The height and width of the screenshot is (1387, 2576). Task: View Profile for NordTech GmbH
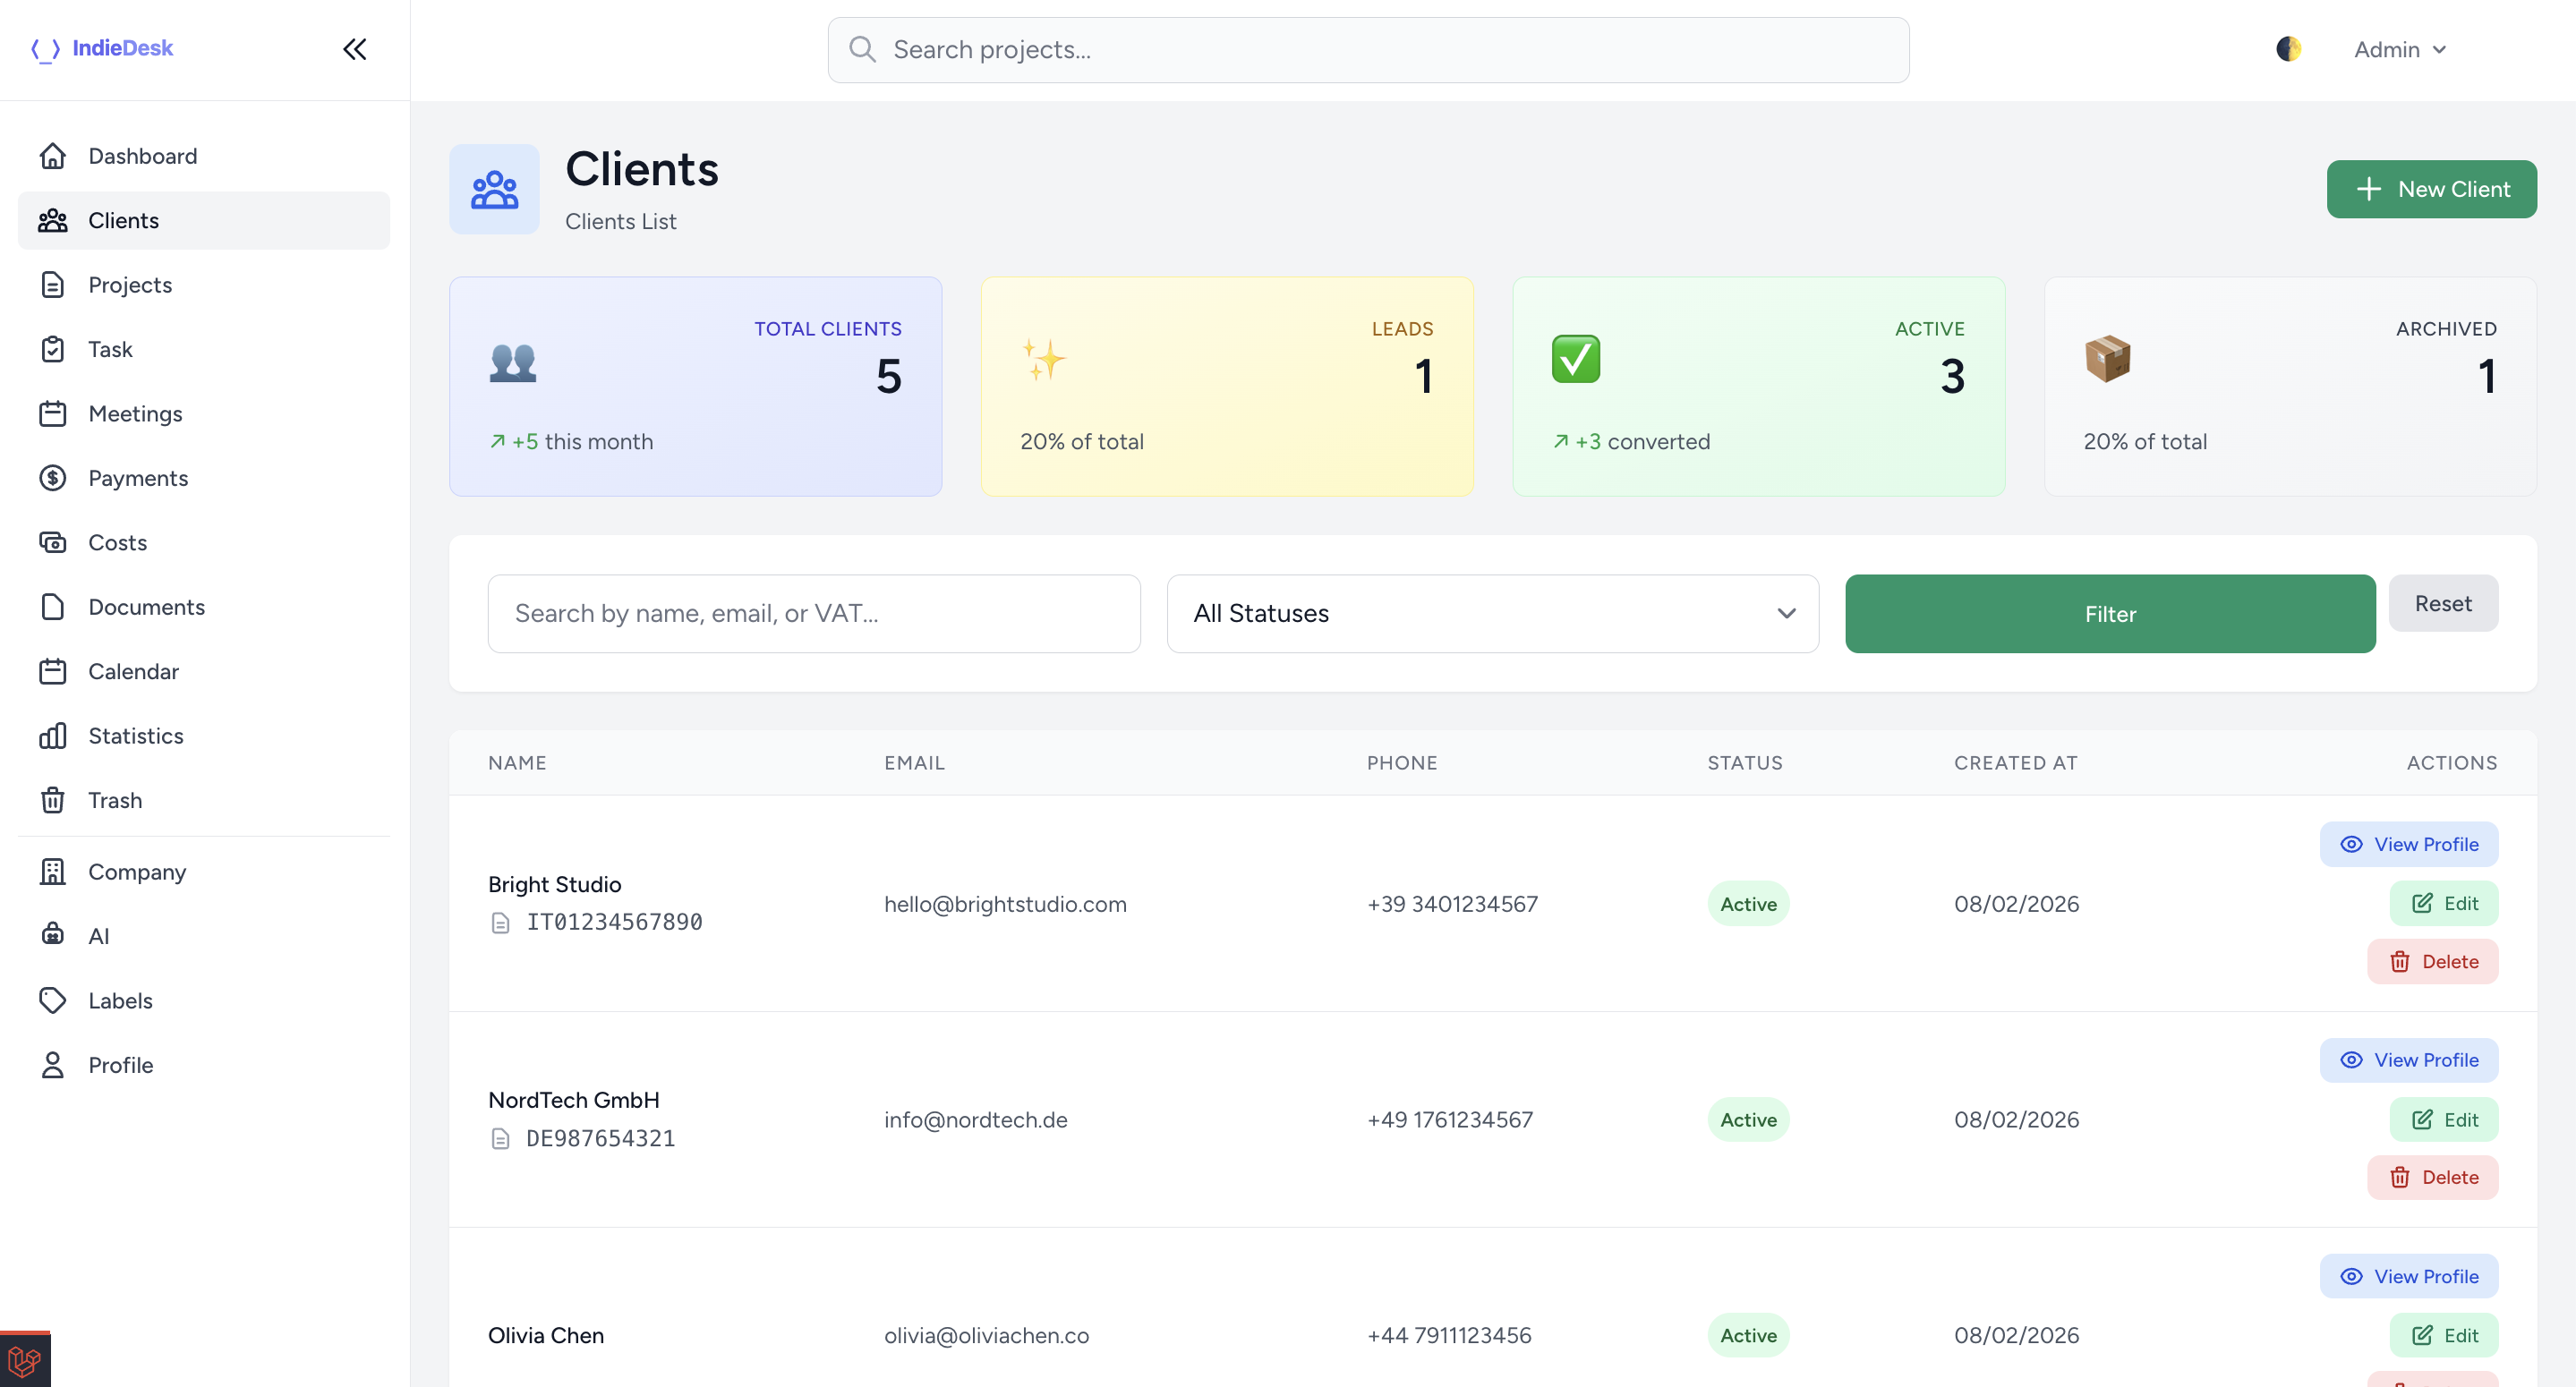(2409, 1060)
